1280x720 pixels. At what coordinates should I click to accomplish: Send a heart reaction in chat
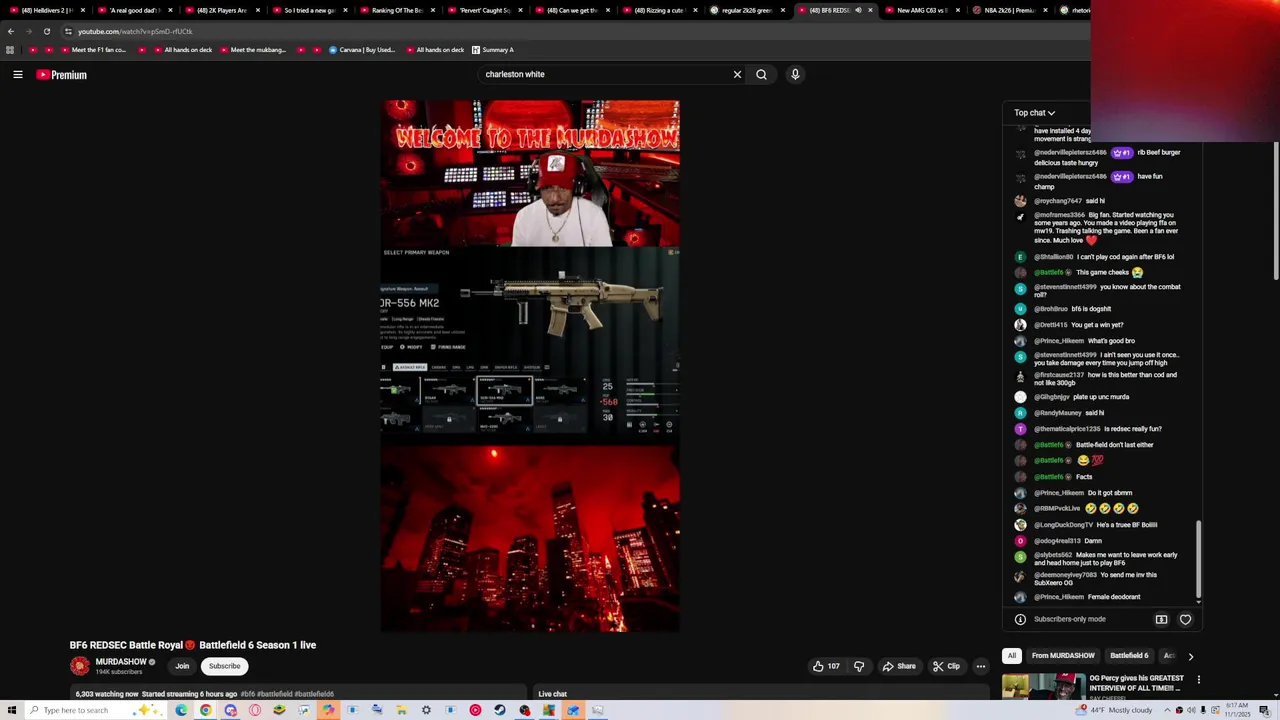coord(1185,619)
